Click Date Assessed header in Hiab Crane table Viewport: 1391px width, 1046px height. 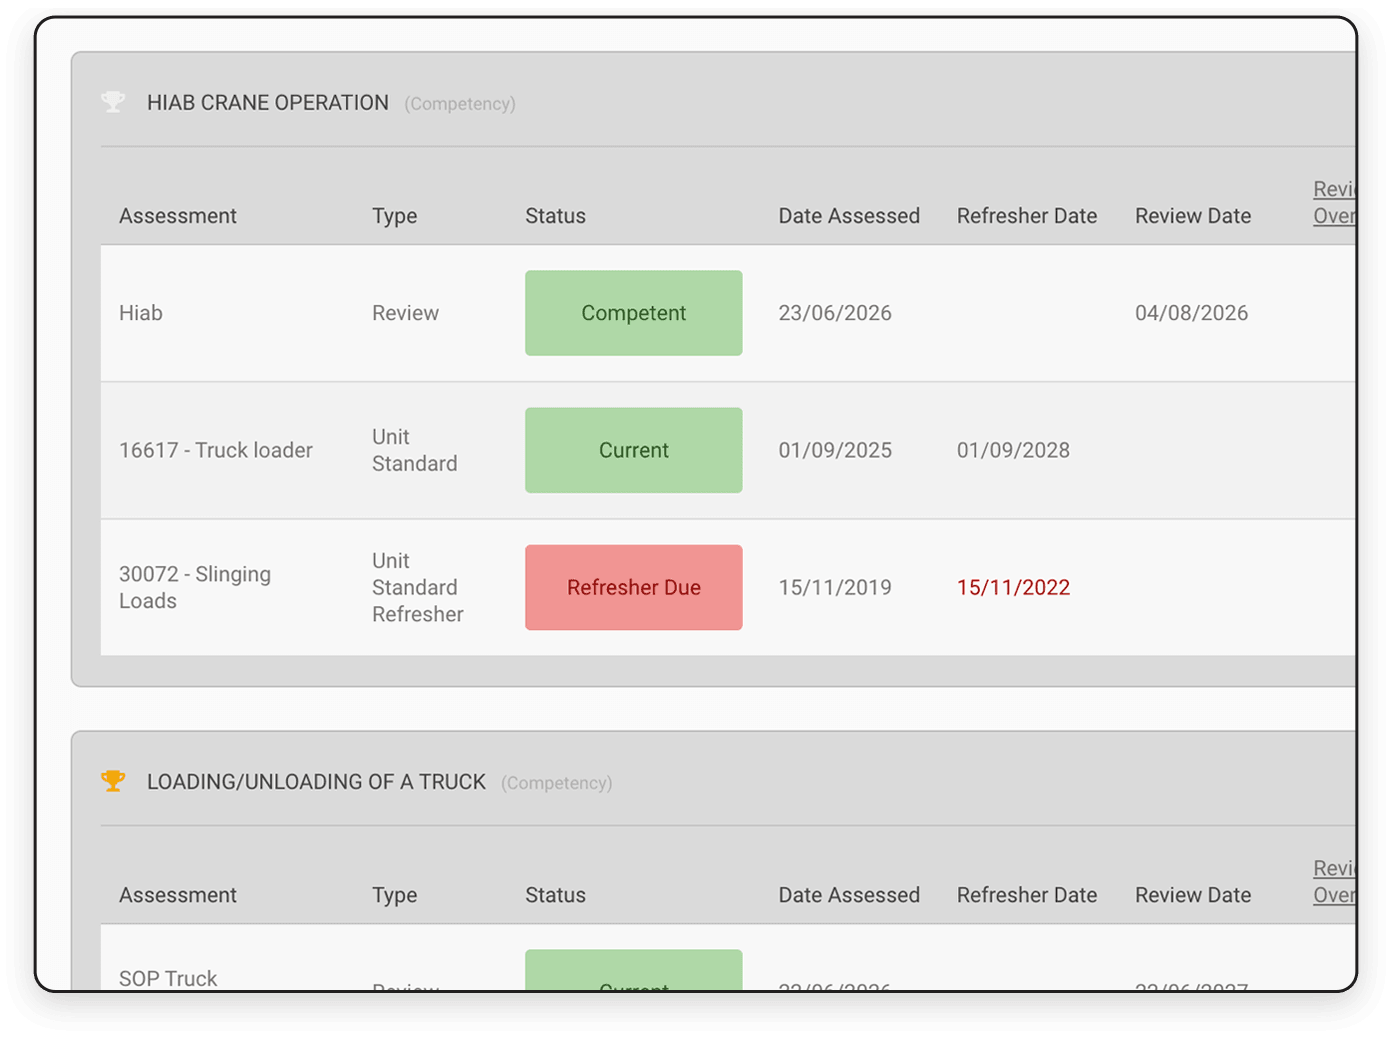849,216
